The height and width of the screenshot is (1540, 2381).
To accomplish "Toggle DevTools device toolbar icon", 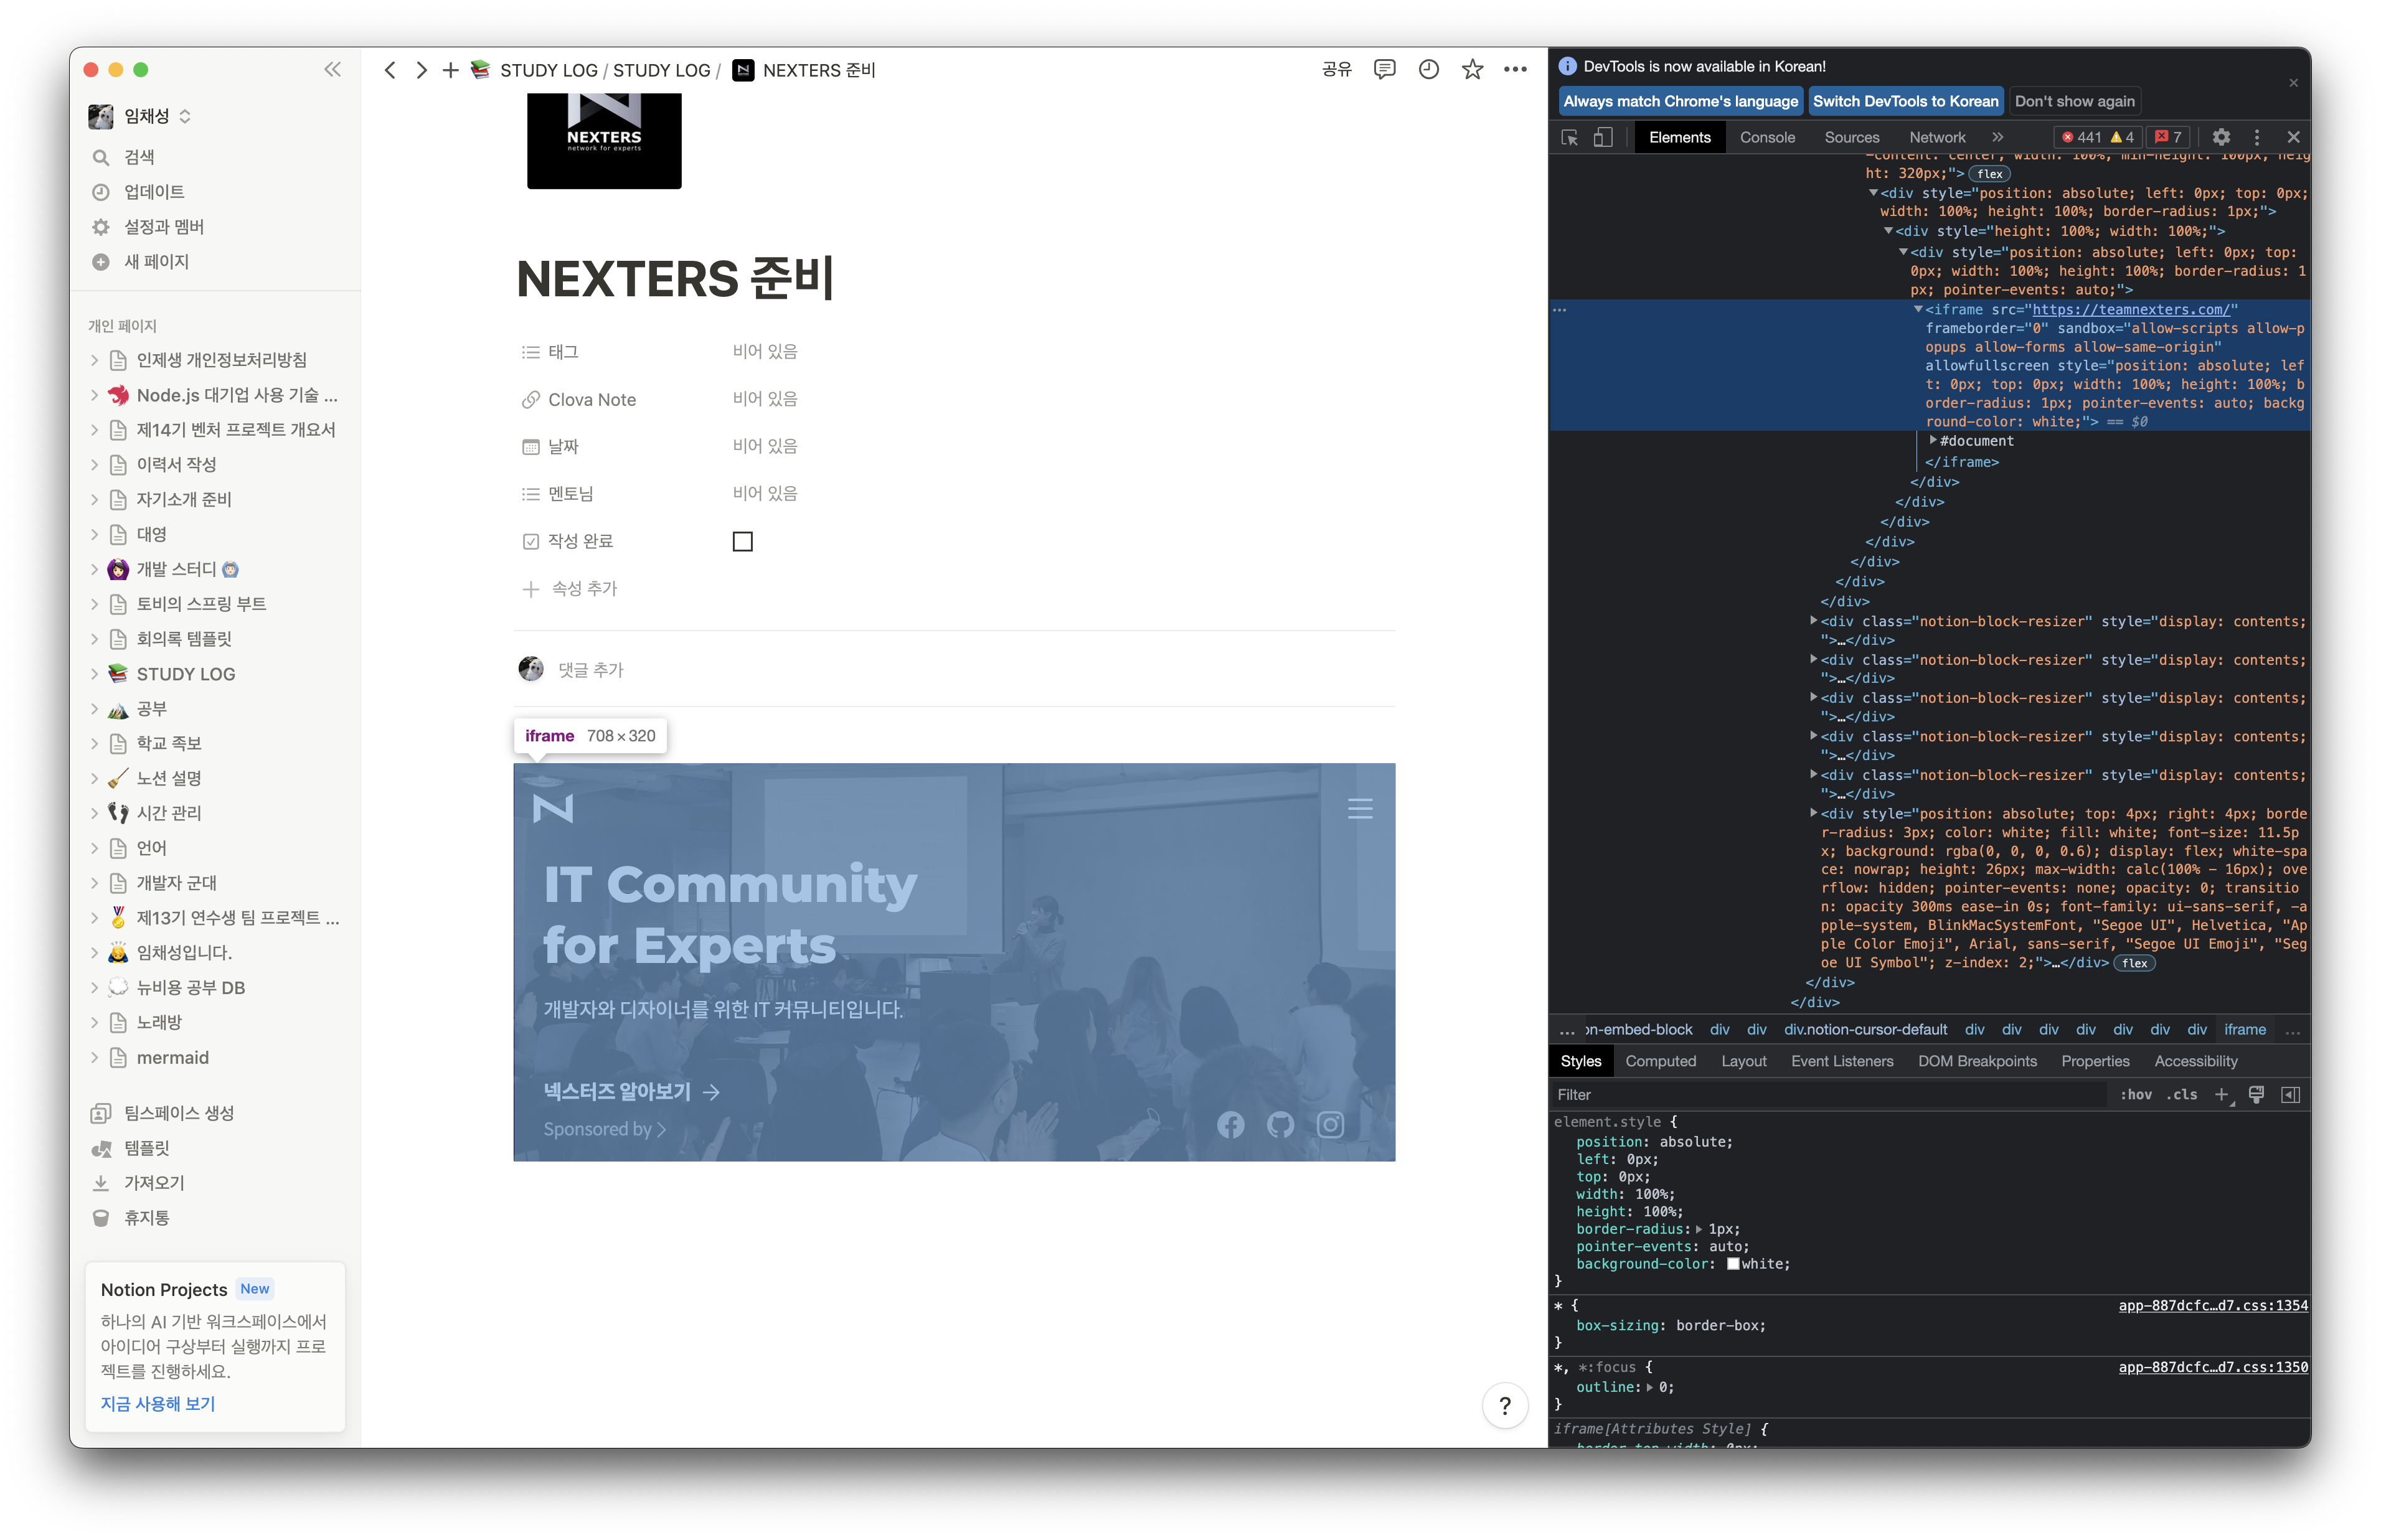I will point(1603,137).
